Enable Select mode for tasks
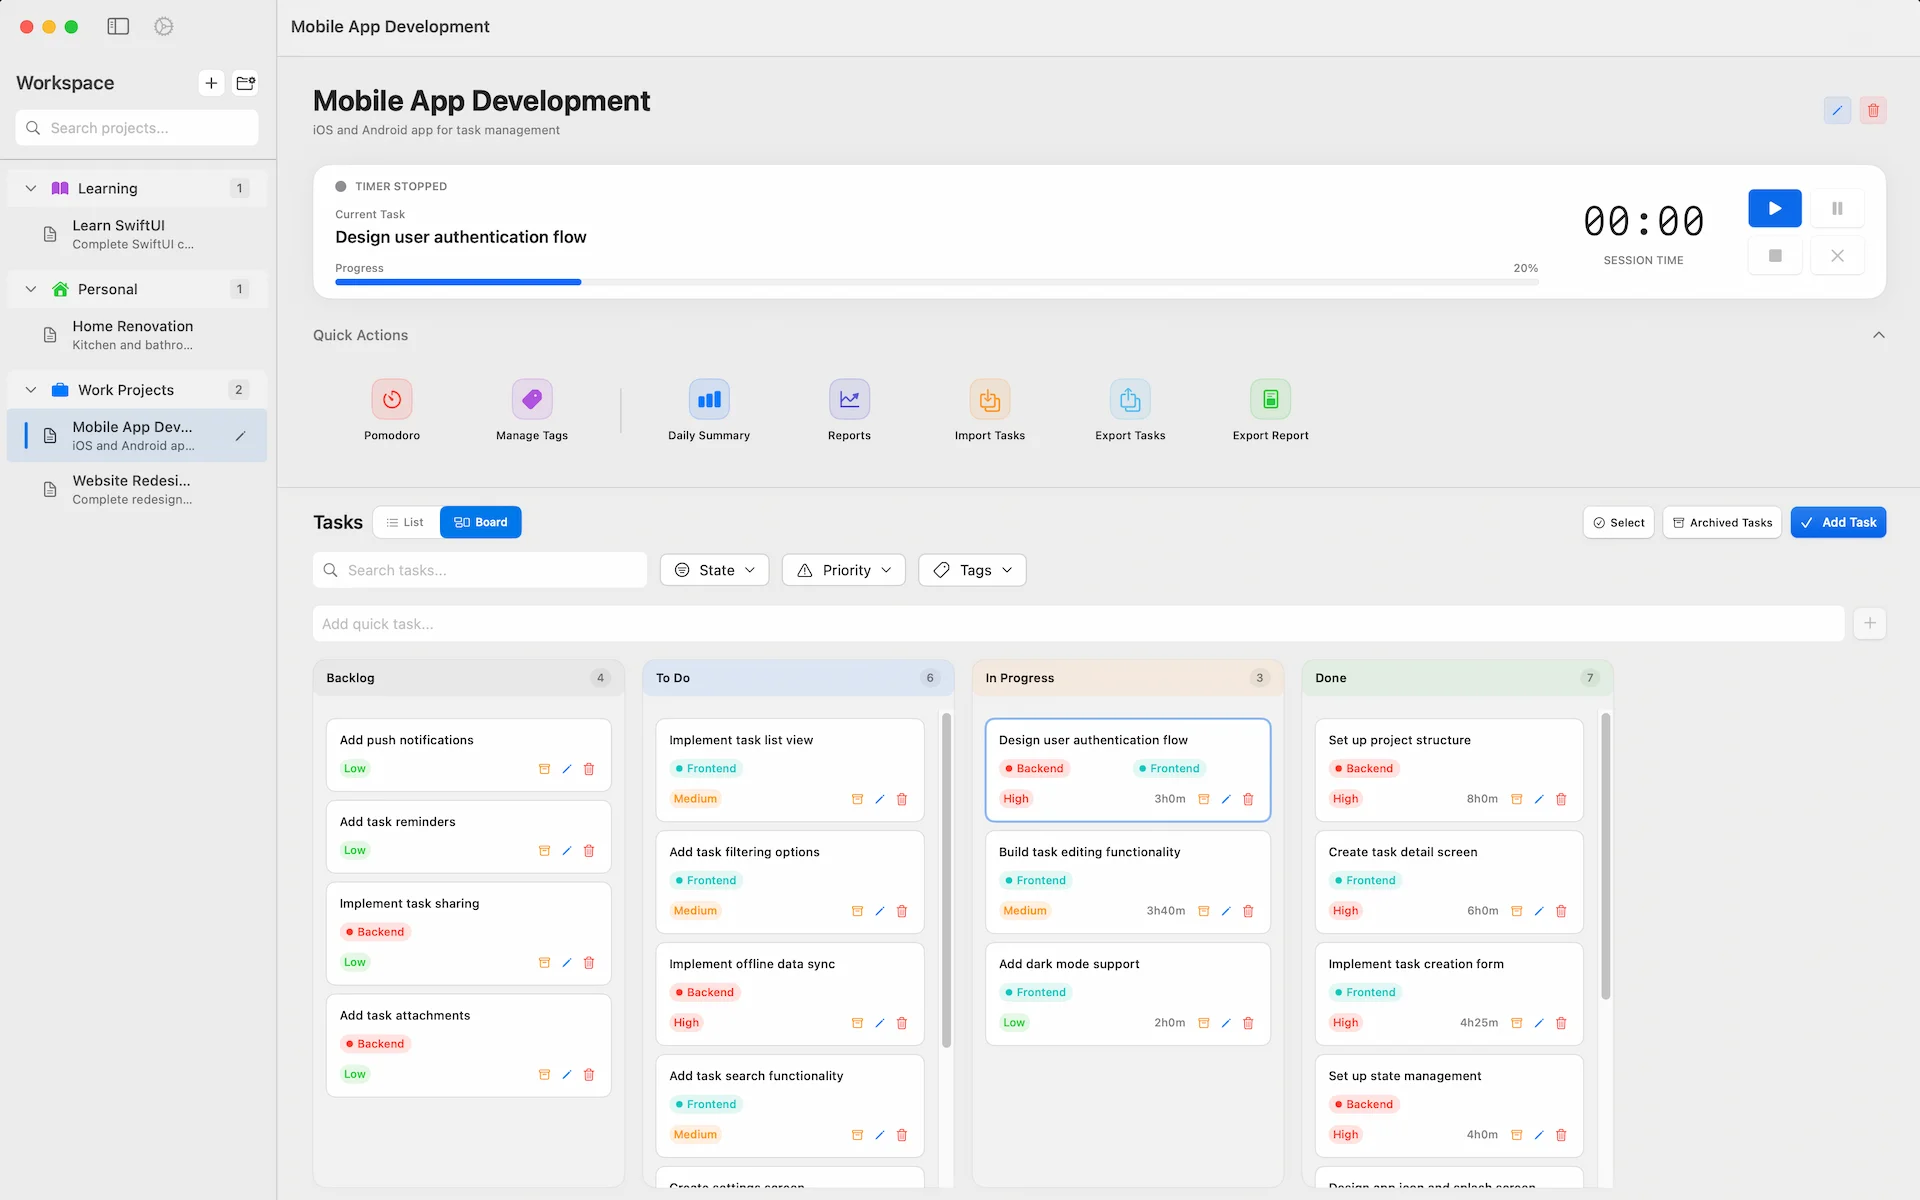Image resolution: width=1920 pixels, height=1200 pixels. pos(1618,522)
